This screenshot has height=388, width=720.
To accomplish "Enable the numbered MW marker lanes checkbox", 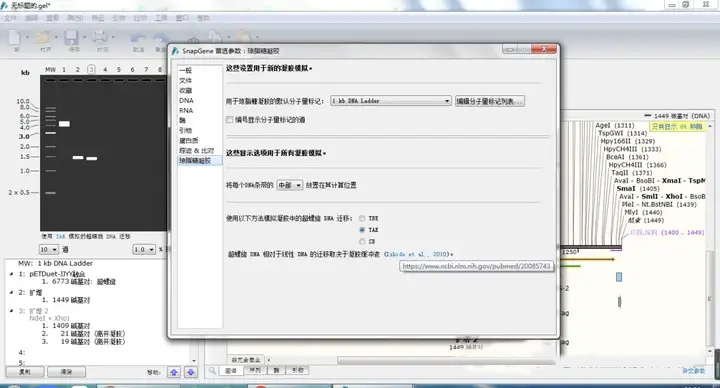I will [230, 120].
